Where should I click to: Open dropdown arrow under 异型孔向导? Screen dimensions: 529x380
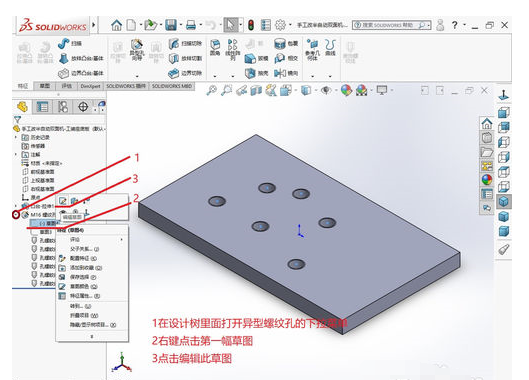[x=137, y=76]
